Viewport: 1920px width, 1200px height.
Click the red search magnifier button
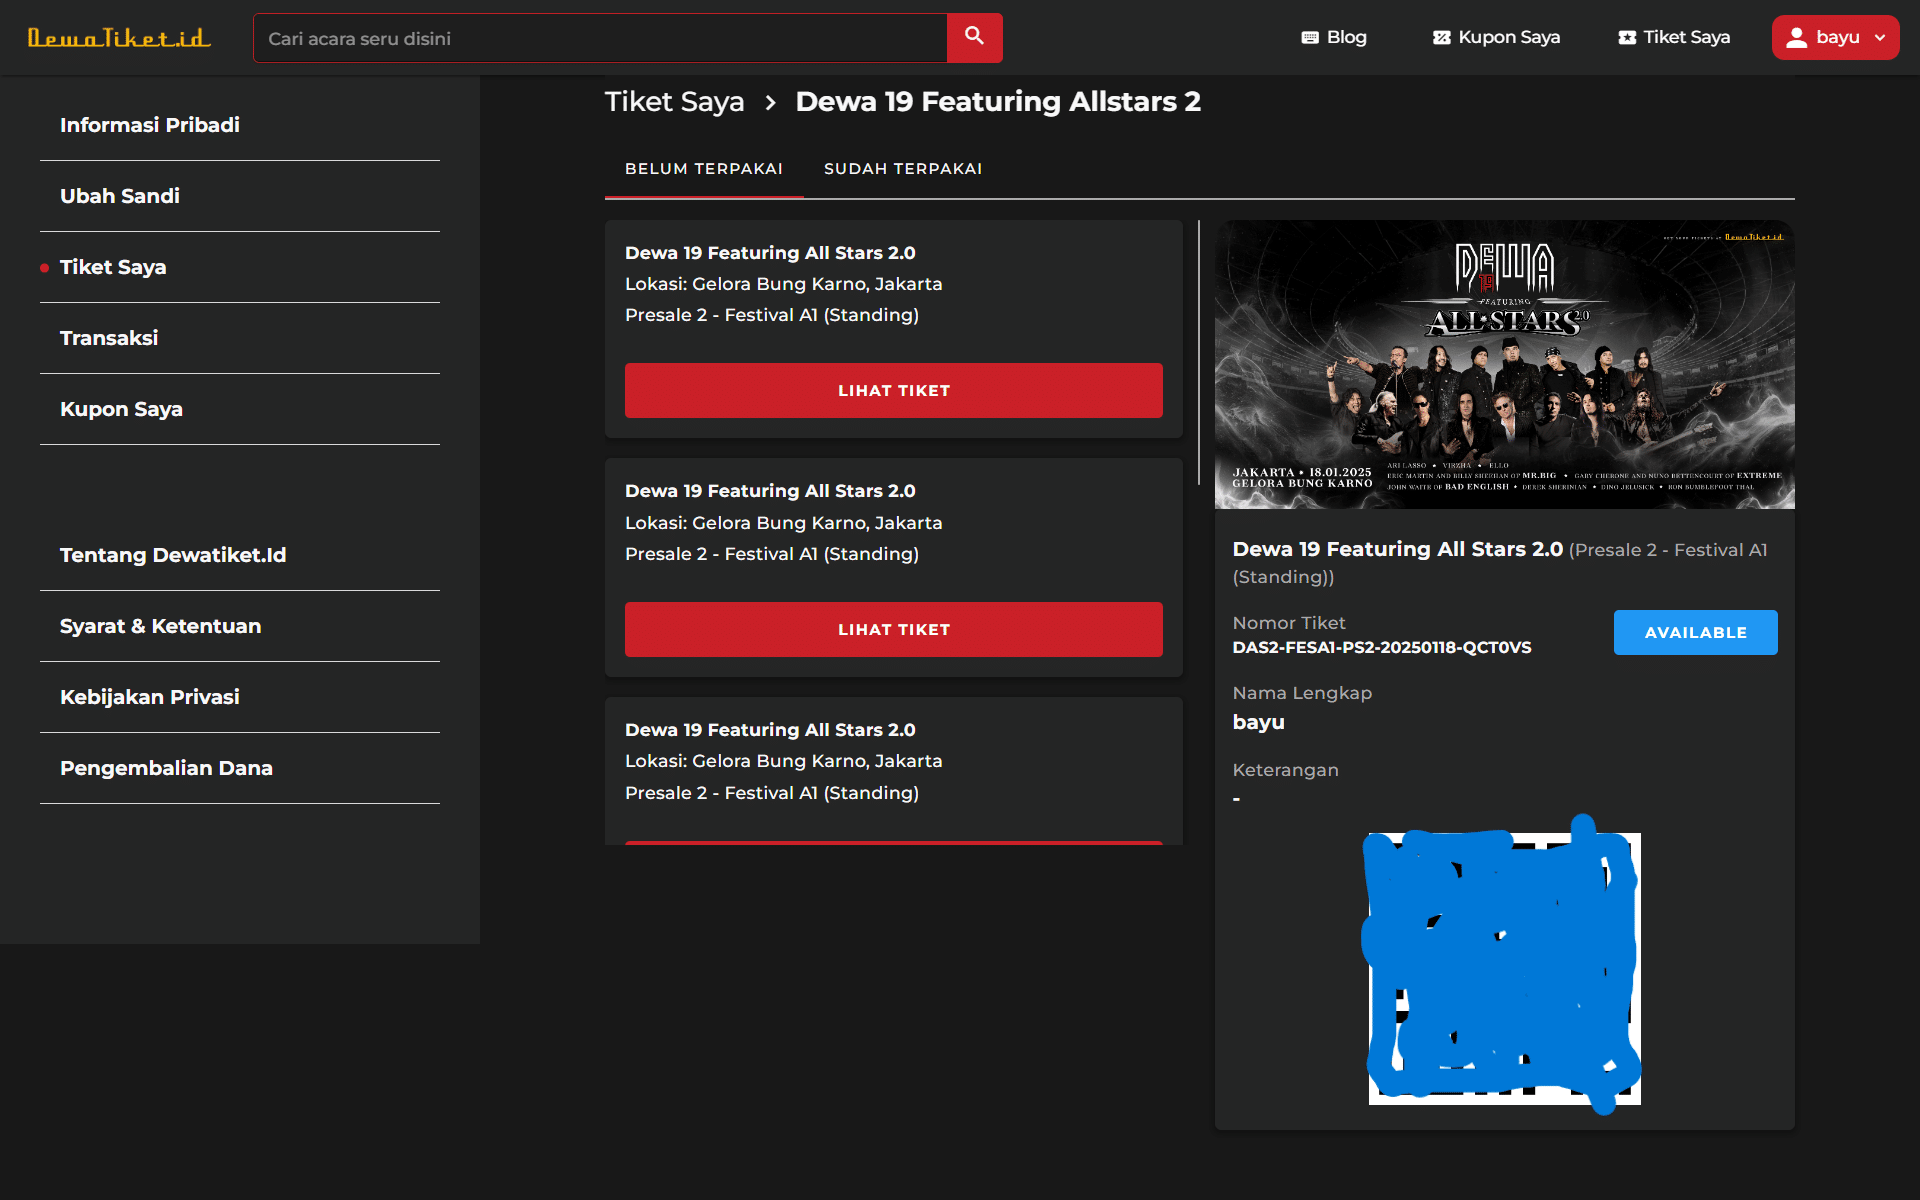(974, 38)
